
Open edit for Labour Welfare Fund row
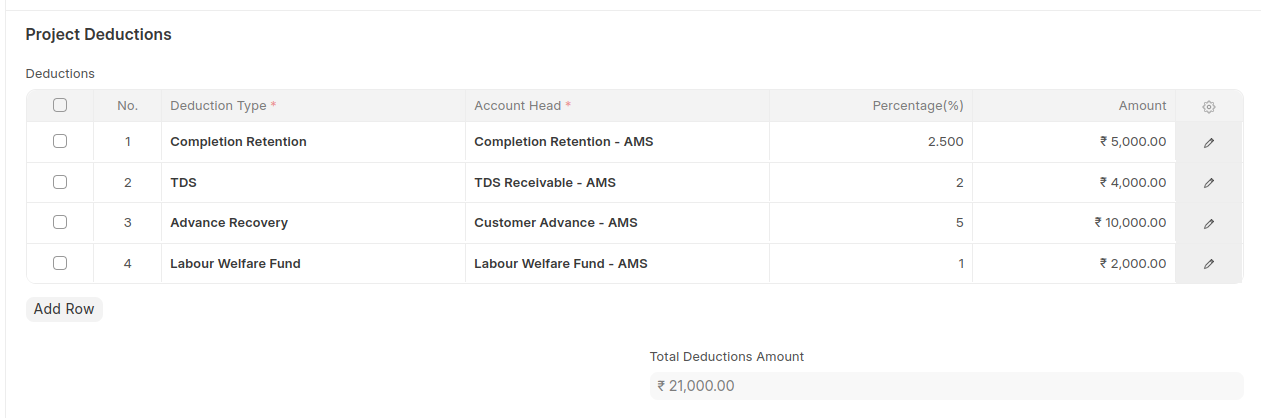(1209, 264)
